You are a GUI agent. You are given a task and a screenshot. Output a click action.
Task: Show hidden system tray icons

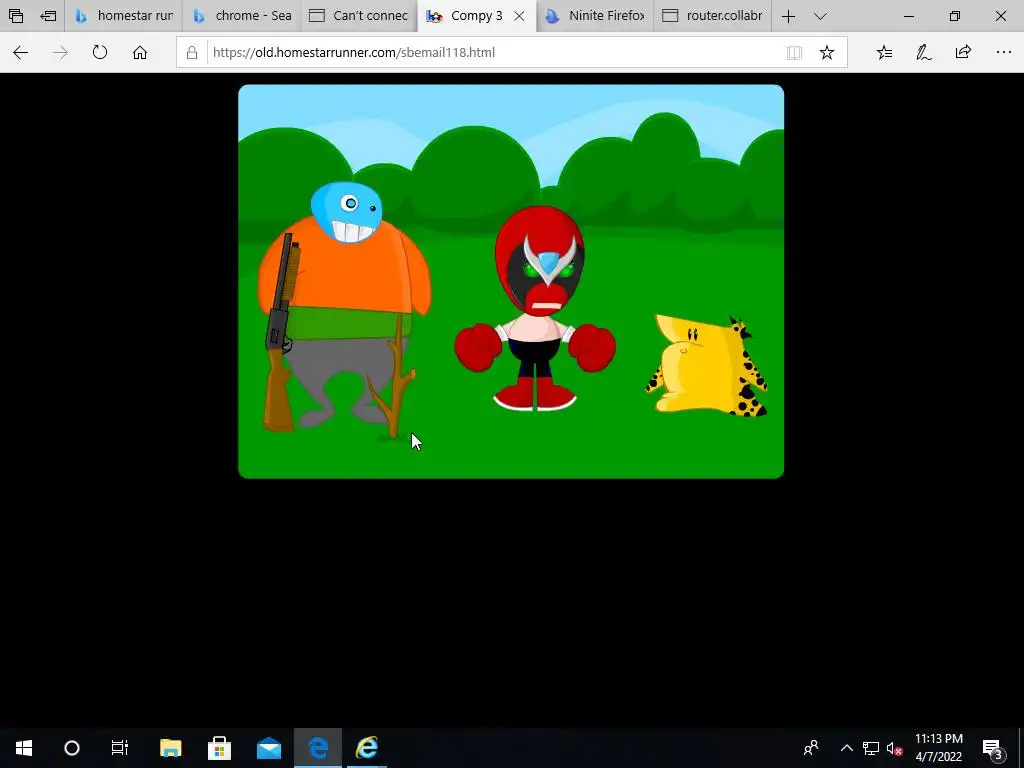[846, 748]
